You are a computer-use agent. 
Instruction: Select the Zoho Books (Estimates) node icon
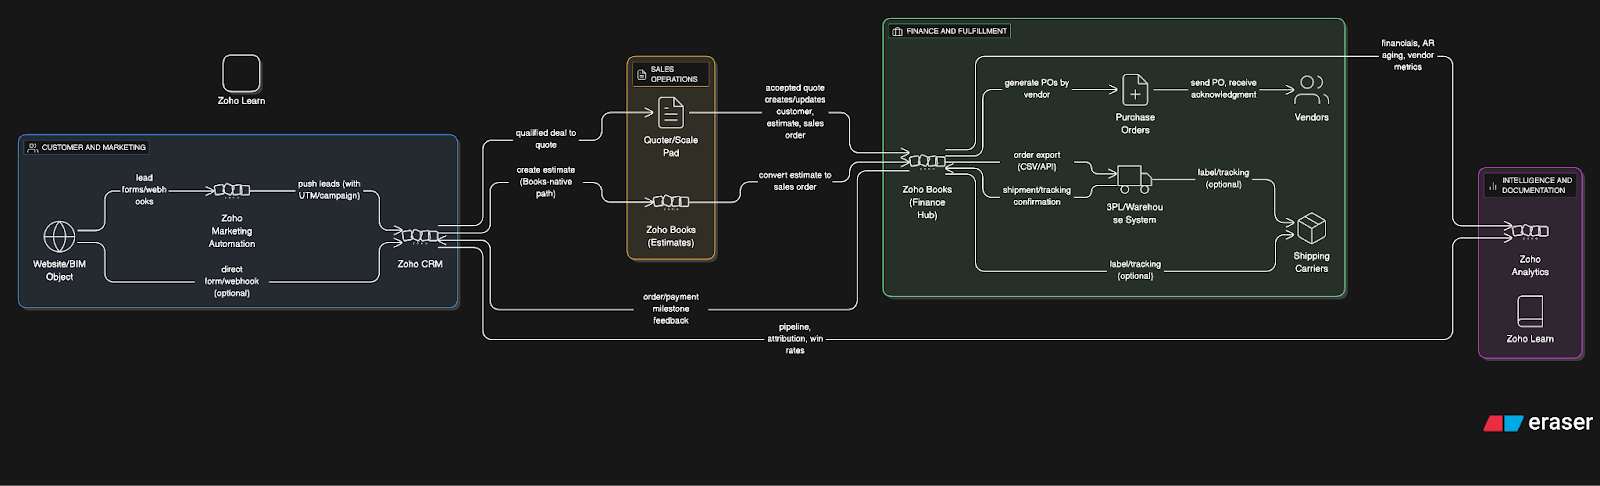pyautogui.click(x=671, y=202)
